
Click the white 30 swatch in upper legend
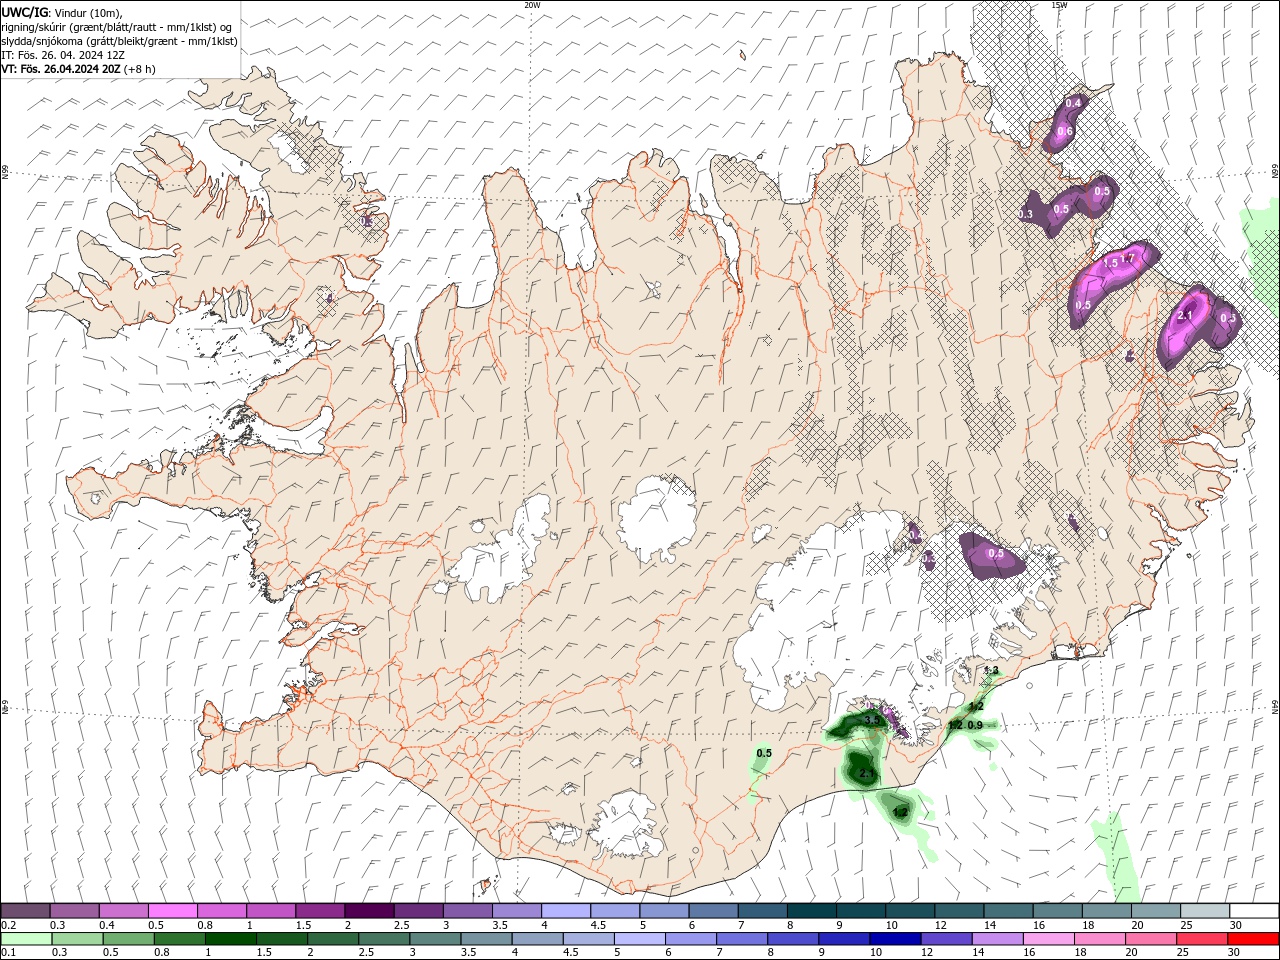click(x=1254, y=911)
